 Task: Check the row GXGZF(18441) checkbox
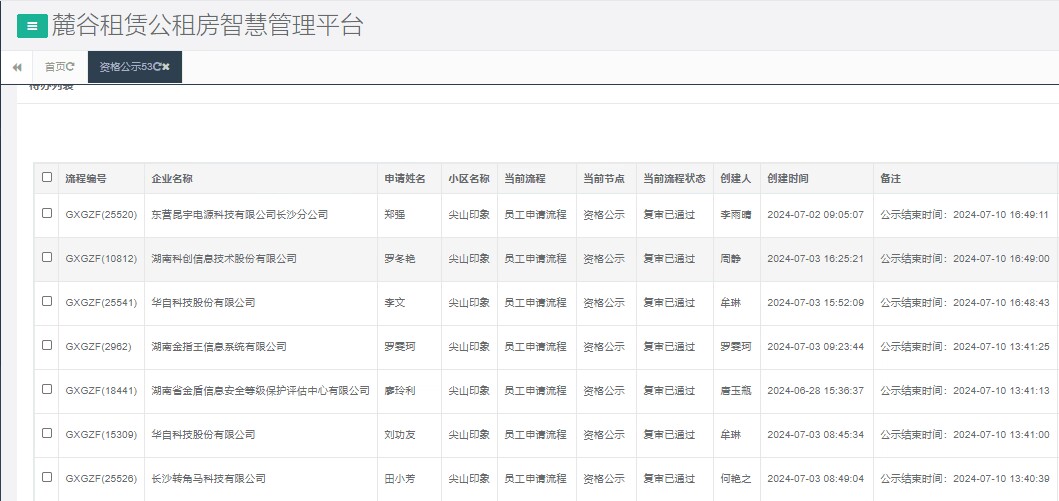coord(47,389)
